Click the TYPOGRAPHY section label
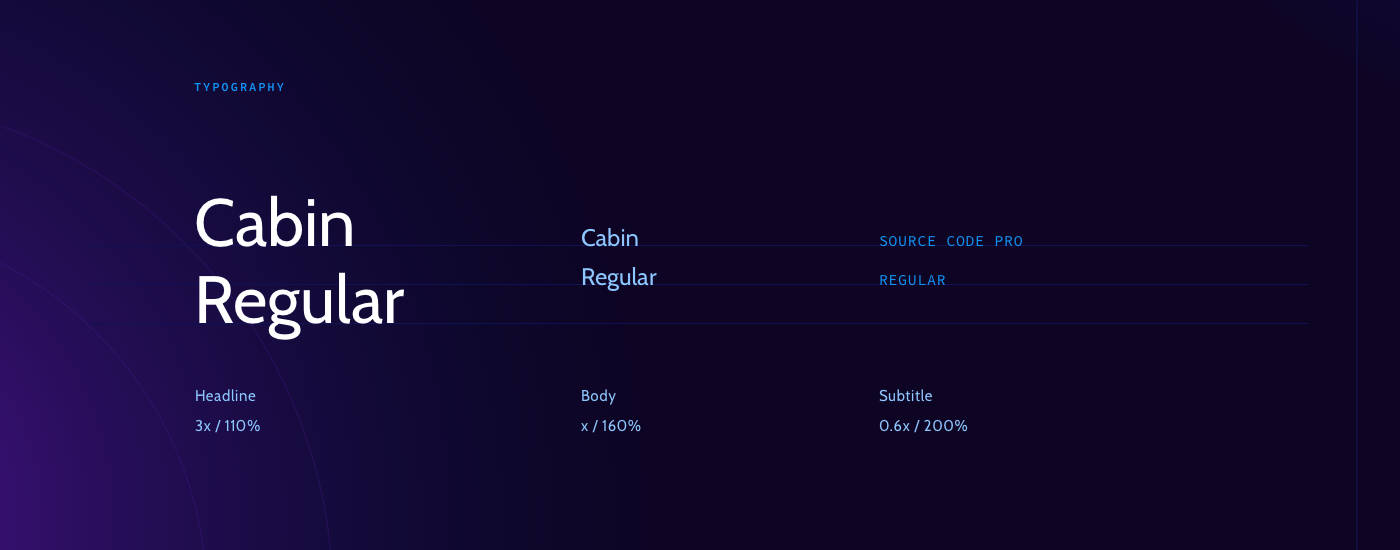Viewport: 1400px width, 550px height. click(x=240, y=88)
